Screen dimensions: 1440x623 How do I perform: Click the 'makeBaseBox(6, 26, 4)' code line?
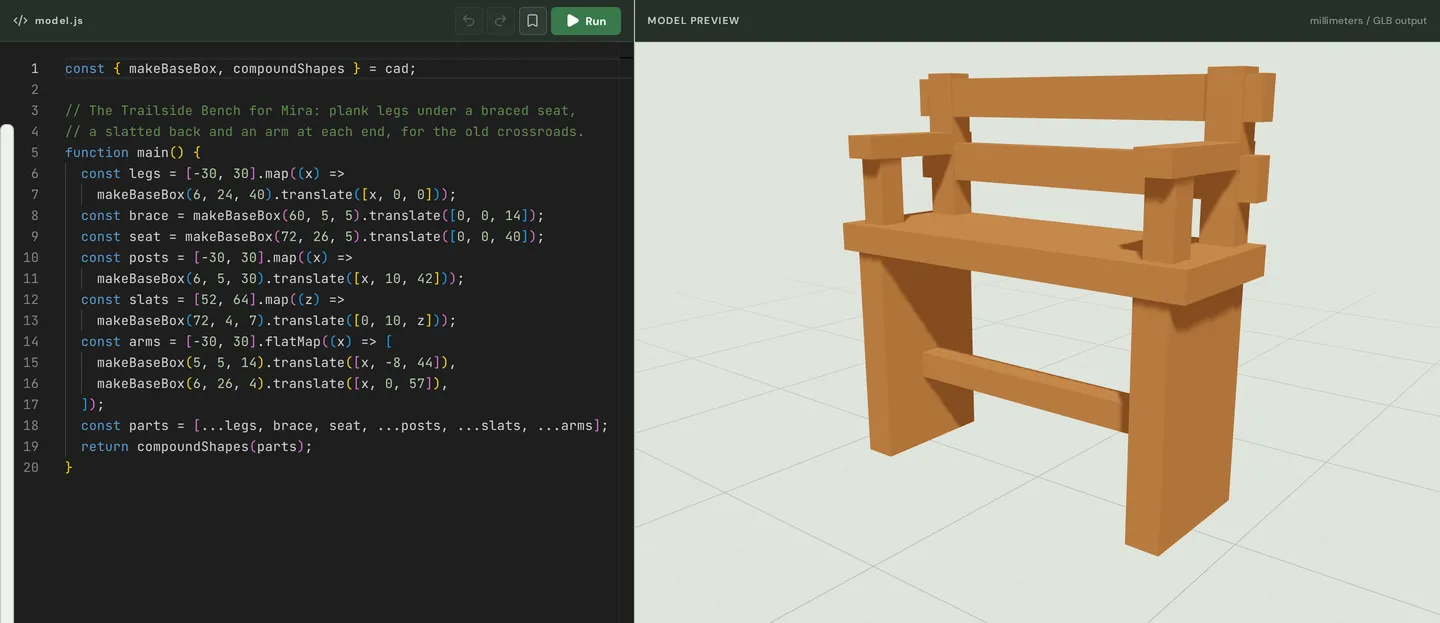273,384
